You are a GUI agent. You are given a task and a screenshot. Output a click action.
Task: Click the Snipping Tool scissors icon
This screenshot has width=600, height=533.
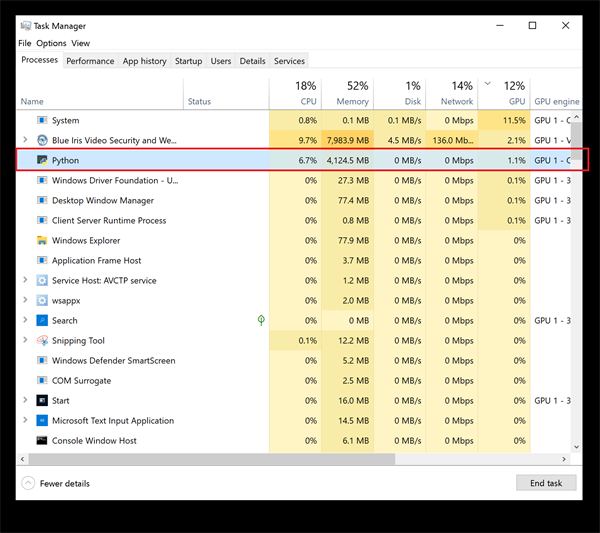pyautogui.click(x=42, y=340)
